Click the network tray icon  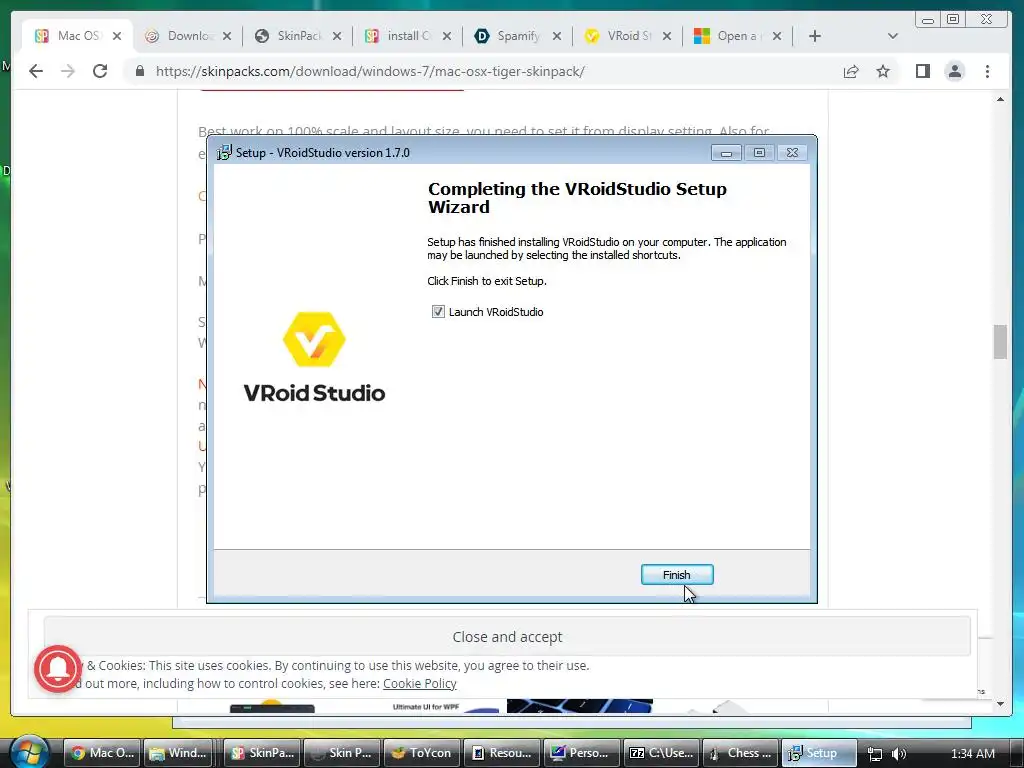click(875, 754)
